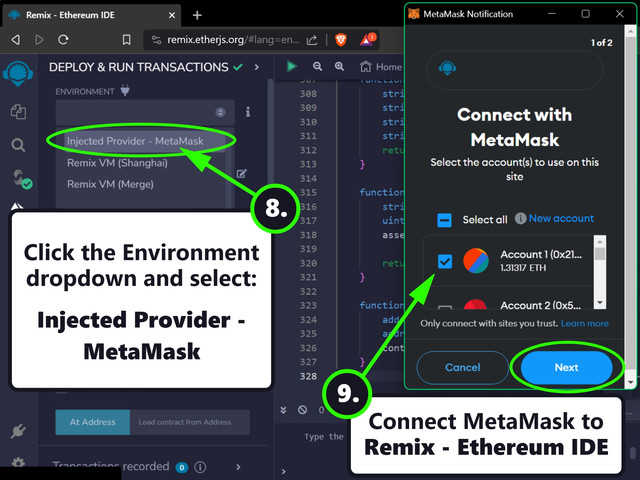Open the Solidity compiler sidebar icon
640x480 pixels.
click(18, 179)
